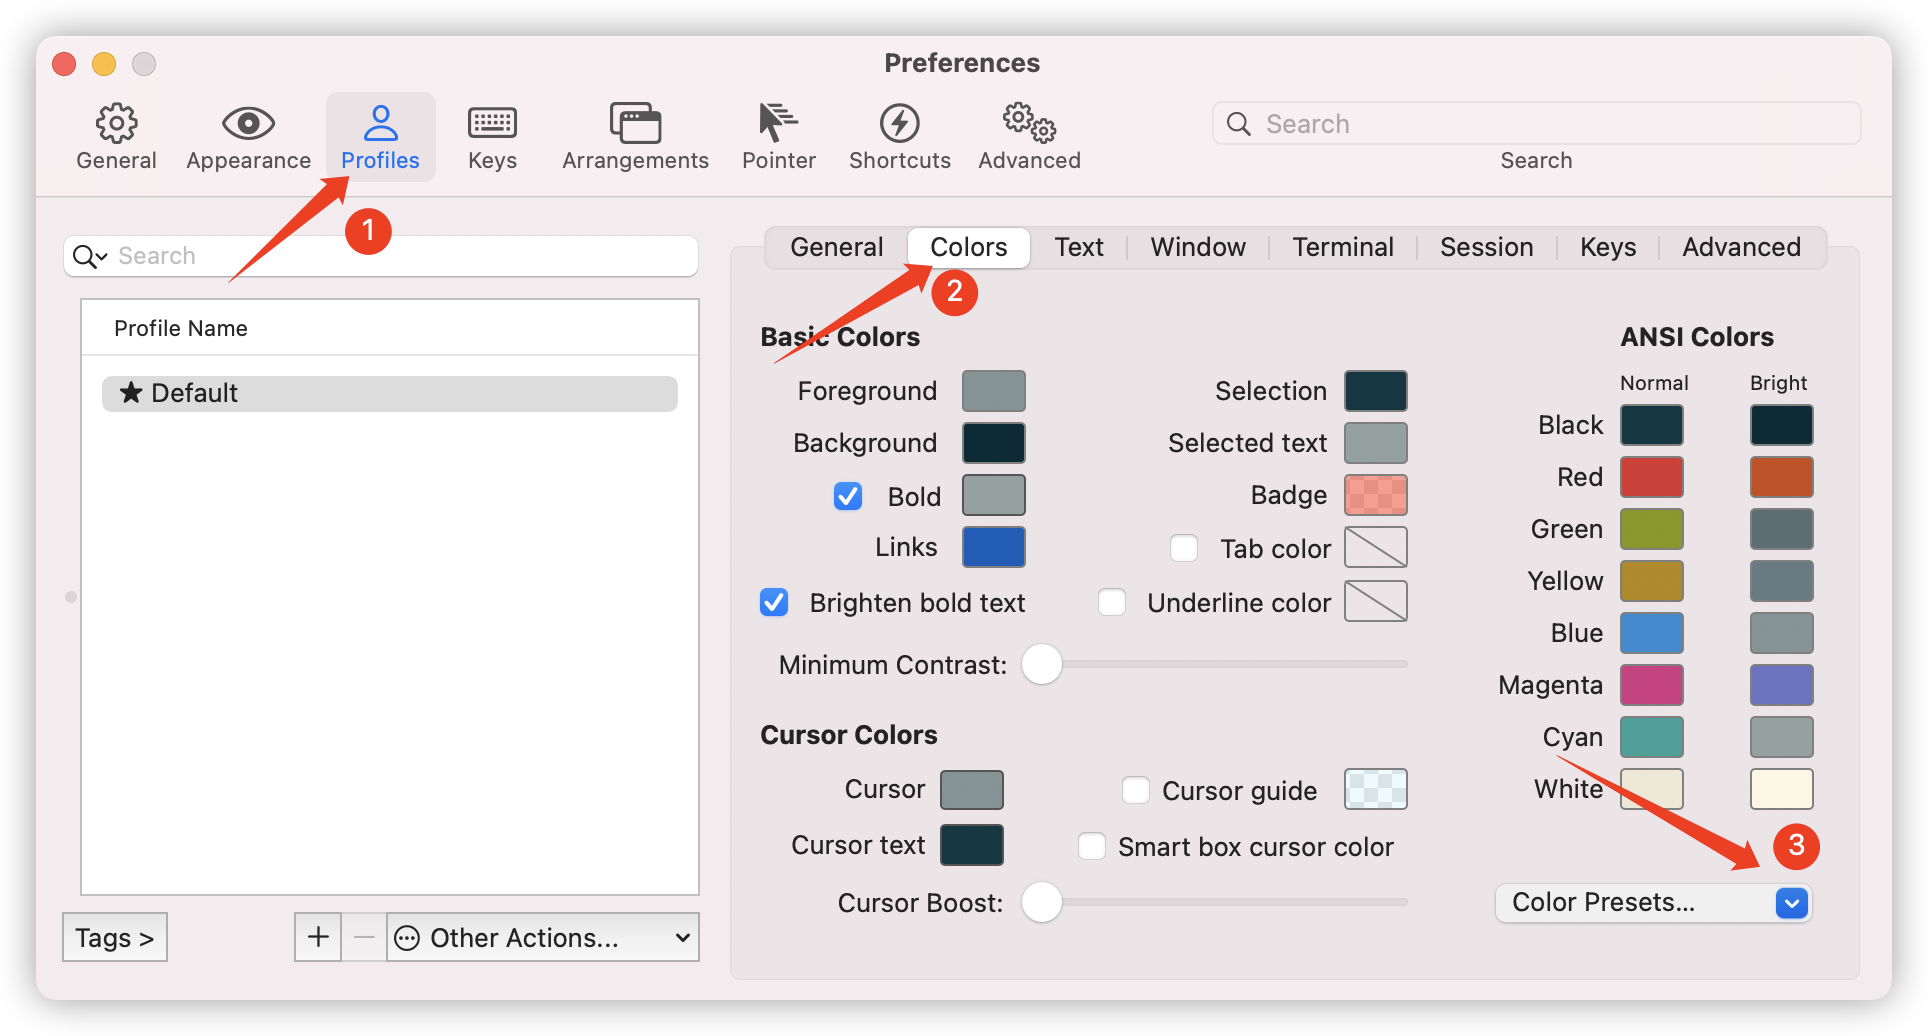Image resolution: width=1928 pixels, height=1036 pixels.
Task: Switch to the Text tab
Action: (1079, 247)
